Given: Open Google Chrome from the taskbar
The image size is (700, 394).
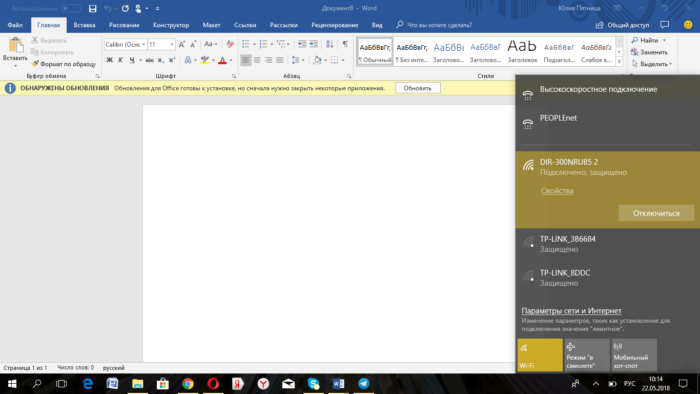Looking at the screenshot, I should [x=188, y=384].
